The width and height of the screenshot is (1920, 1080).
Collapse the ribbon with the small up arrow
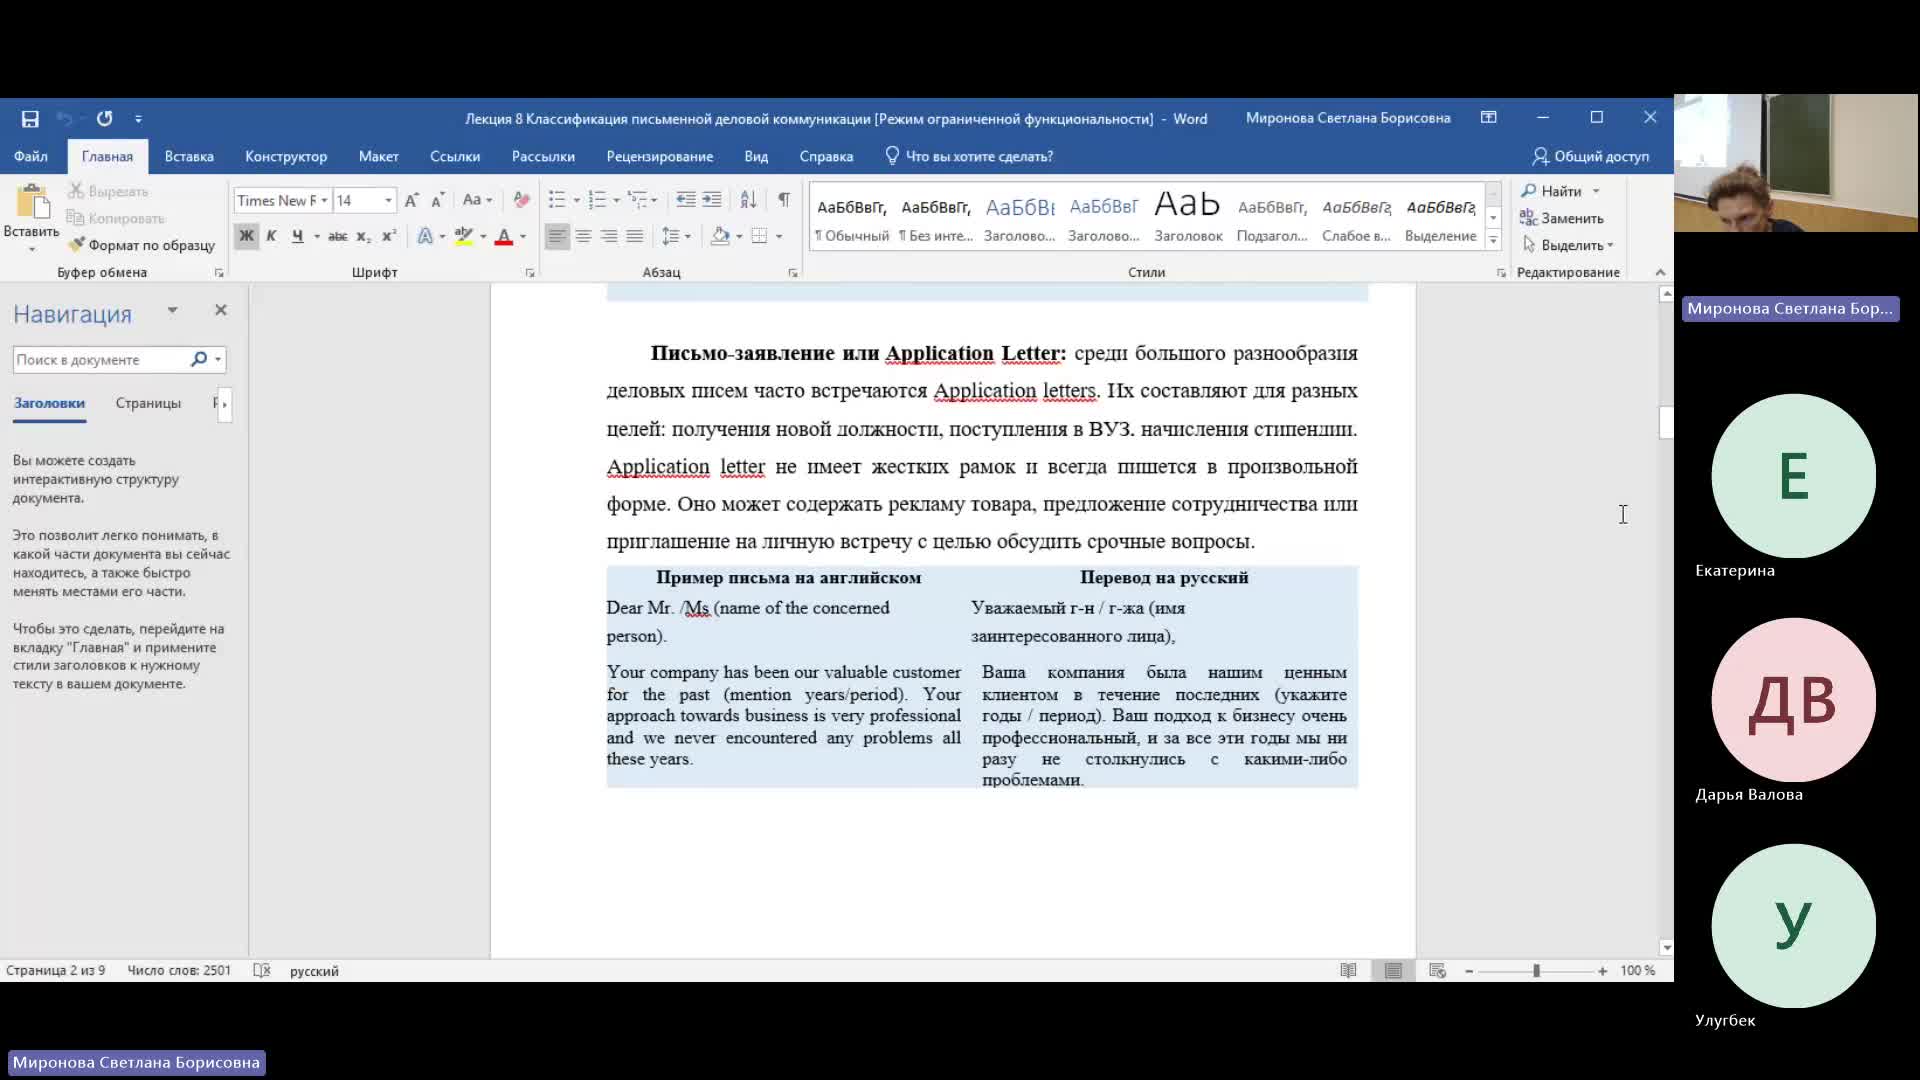pos(1660,272)
